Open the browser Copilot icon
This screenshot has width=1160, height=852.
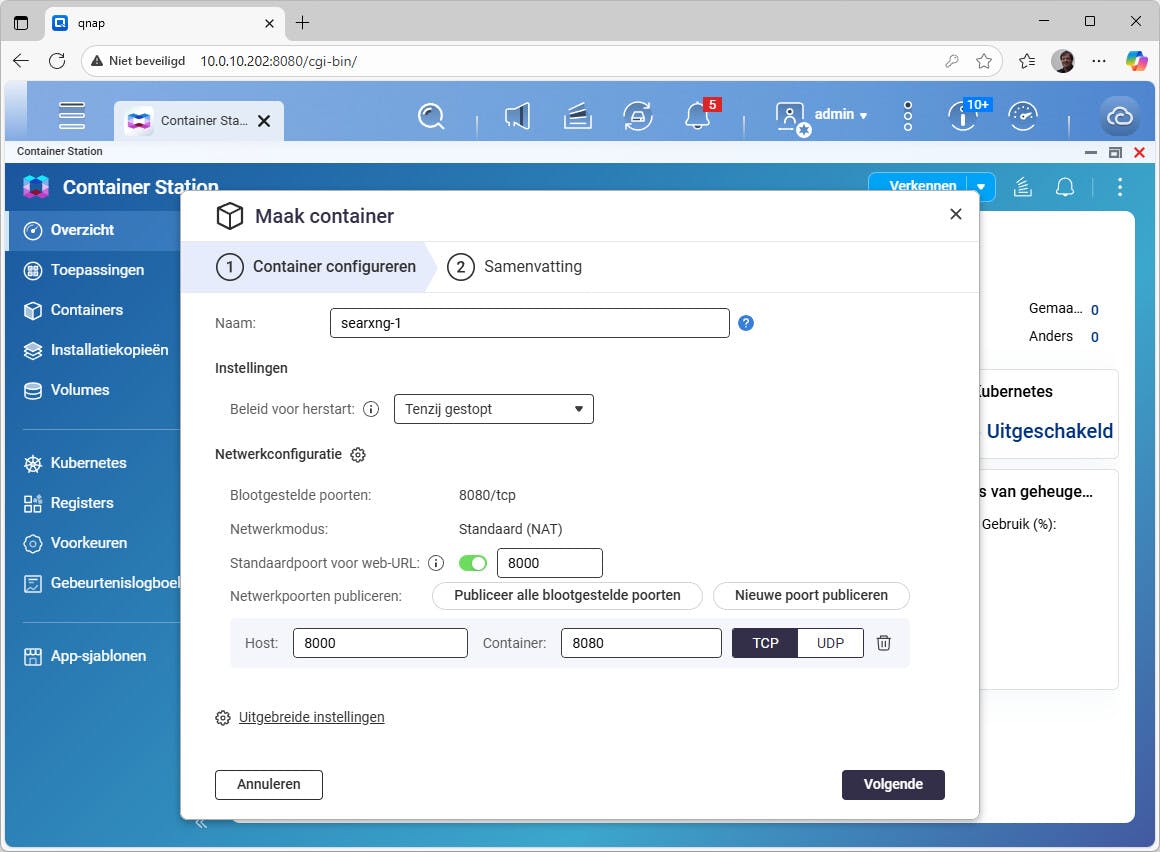pyautogui.click(x=1136, y=61)
